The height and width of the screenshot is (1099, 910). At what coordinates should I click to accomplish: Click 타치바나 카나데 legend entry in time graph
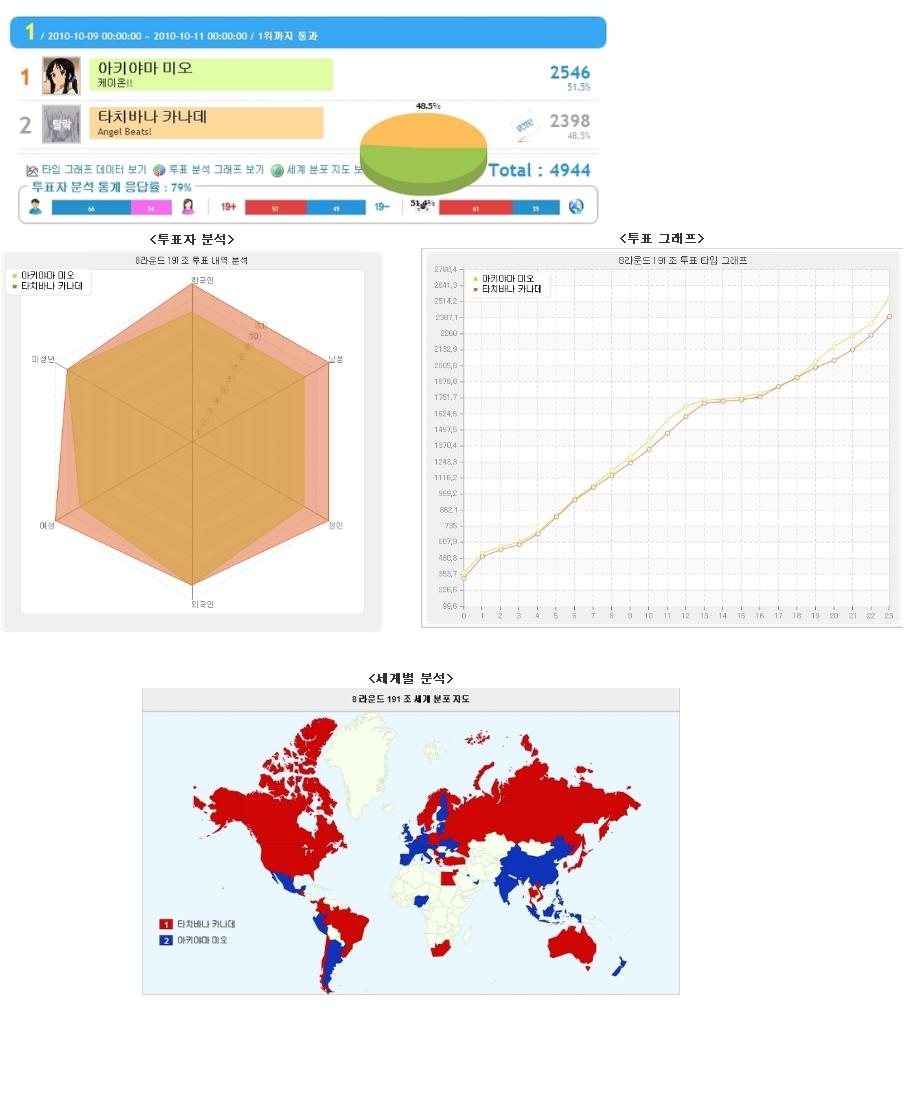tap(508, 289)
